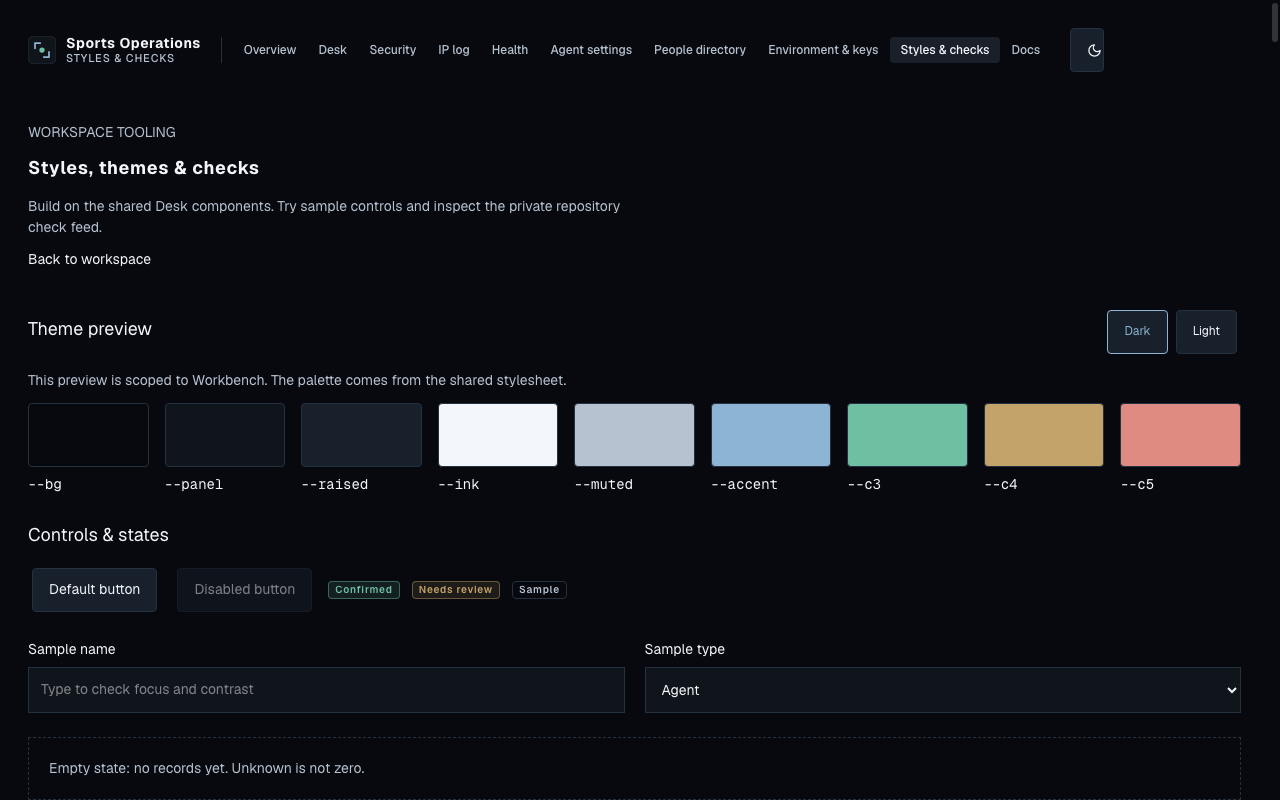Viewport: 1280px width, 800px height.
Task: Click the 'Controls & states' heading
Action: click(98, 535)
